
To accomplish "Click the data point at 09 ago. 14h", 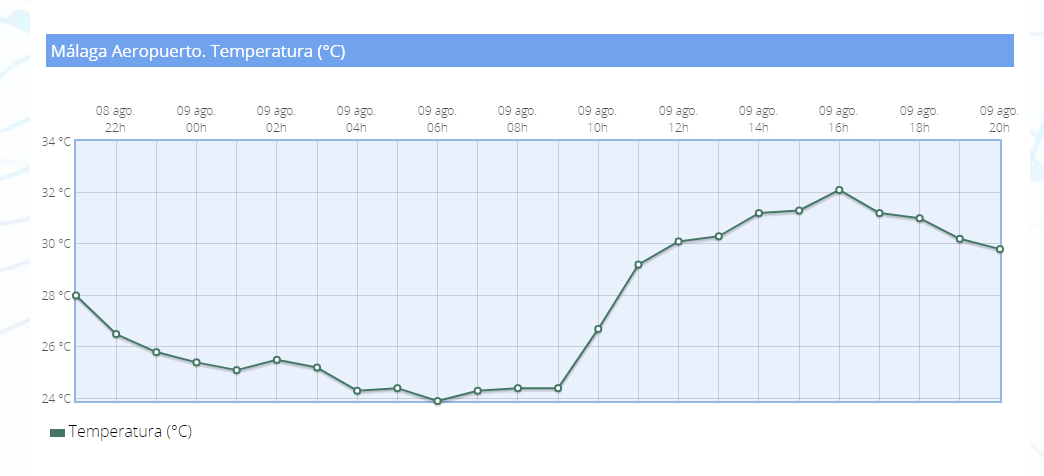I will pos(759,213).
